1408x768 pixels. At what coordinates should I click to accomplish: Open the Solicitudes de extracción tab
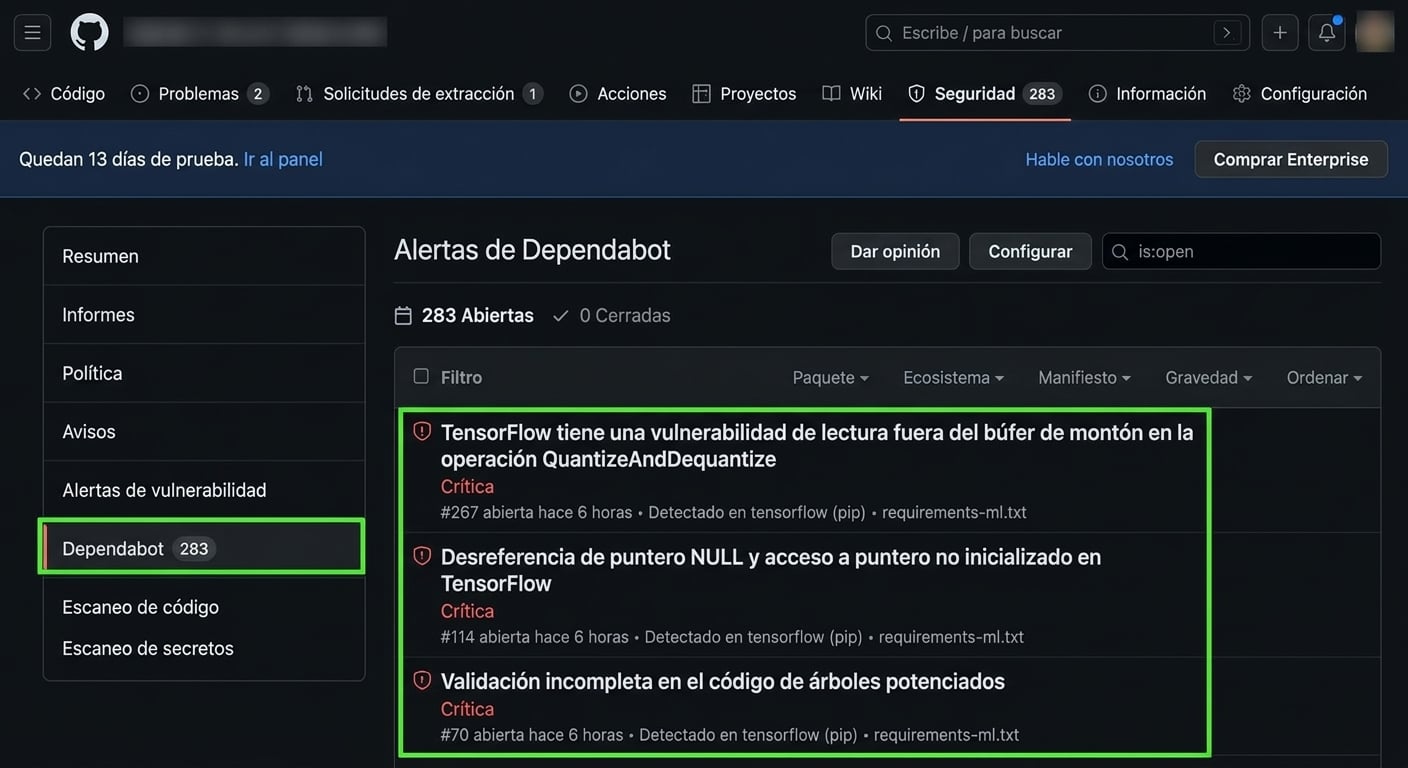click(419, 93)
